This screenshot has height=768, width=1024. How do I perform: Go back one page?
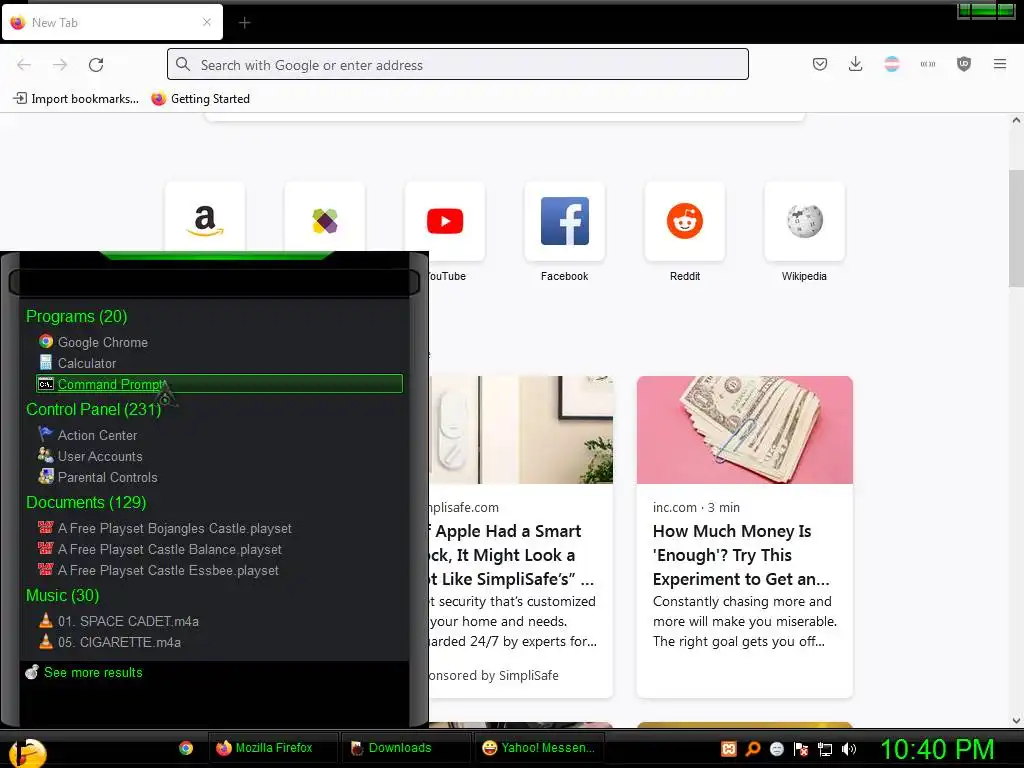[24, 65]
